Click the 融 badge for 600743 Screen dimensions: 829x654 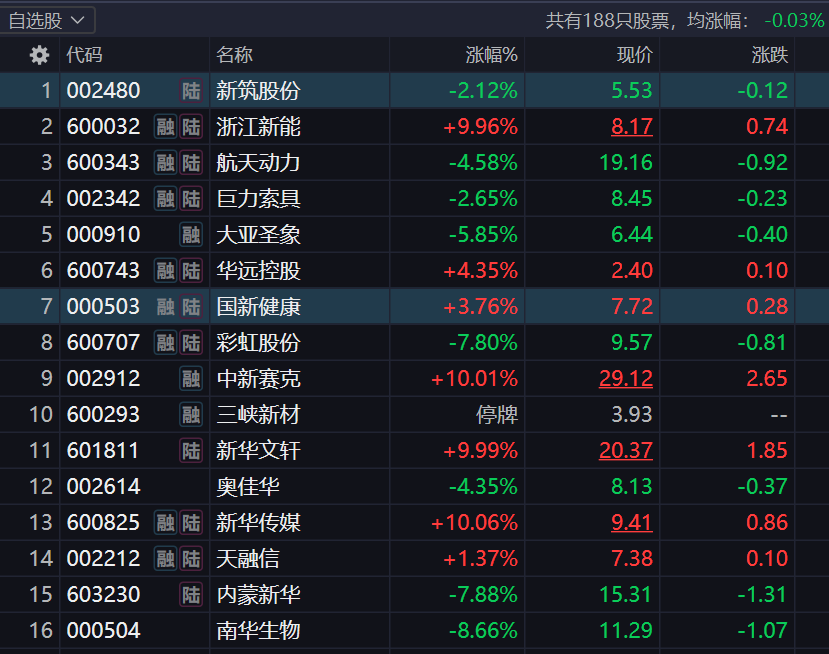pos(165,271)
